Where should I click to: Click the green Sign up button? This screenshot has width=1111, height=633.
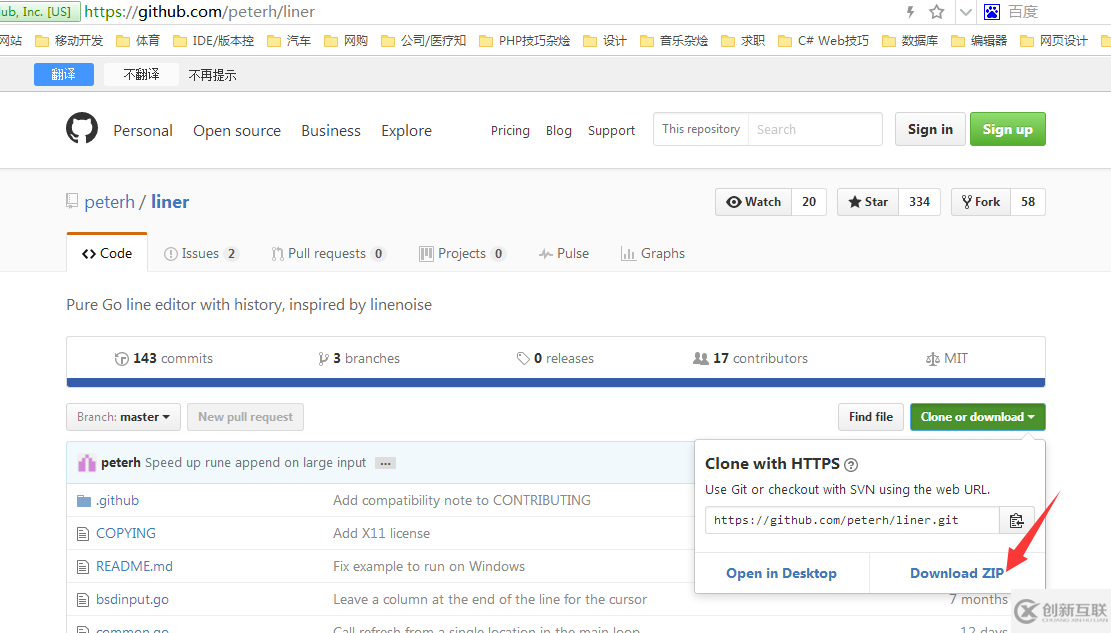(1008, 129)
